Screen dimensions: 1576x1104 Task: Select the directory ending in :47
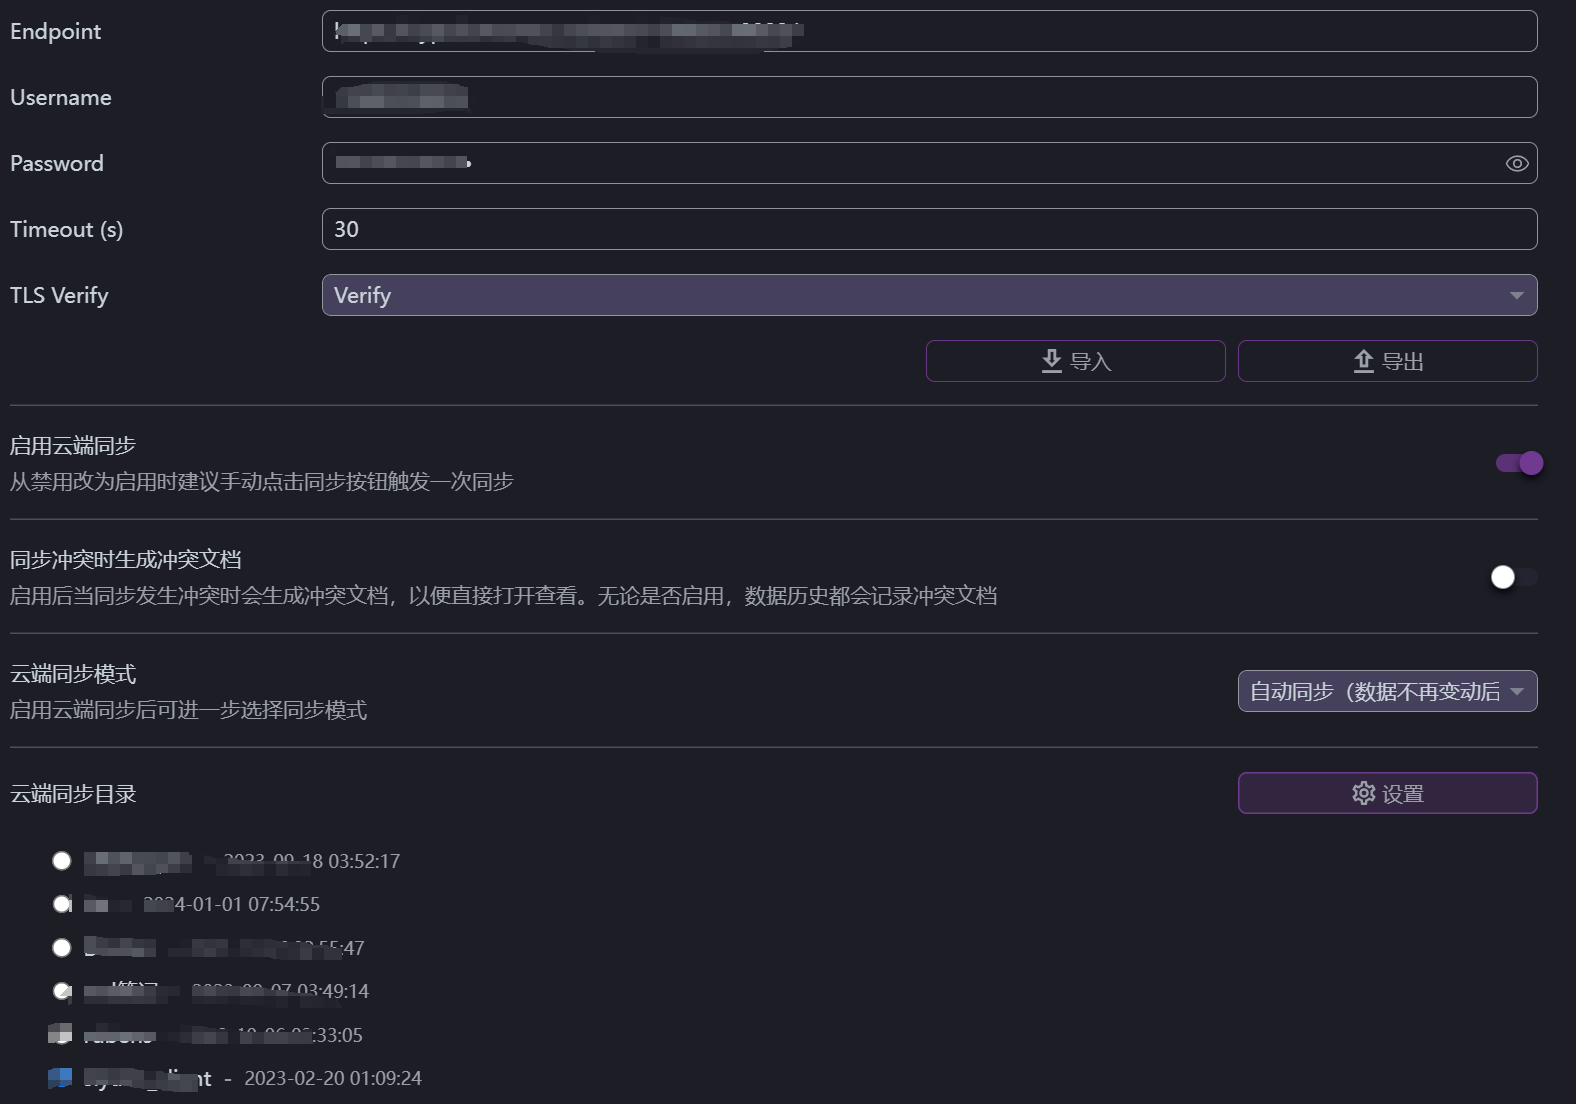point(62,948)
